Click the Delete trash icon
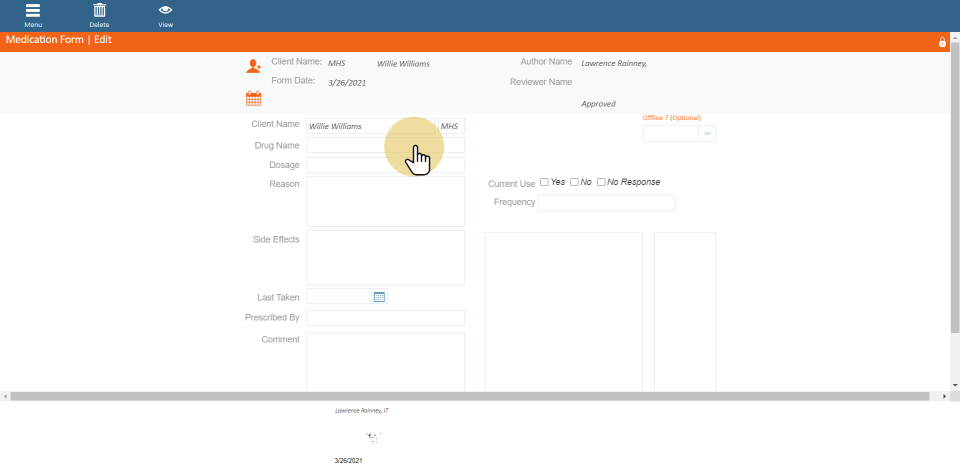 pos(99,11)
